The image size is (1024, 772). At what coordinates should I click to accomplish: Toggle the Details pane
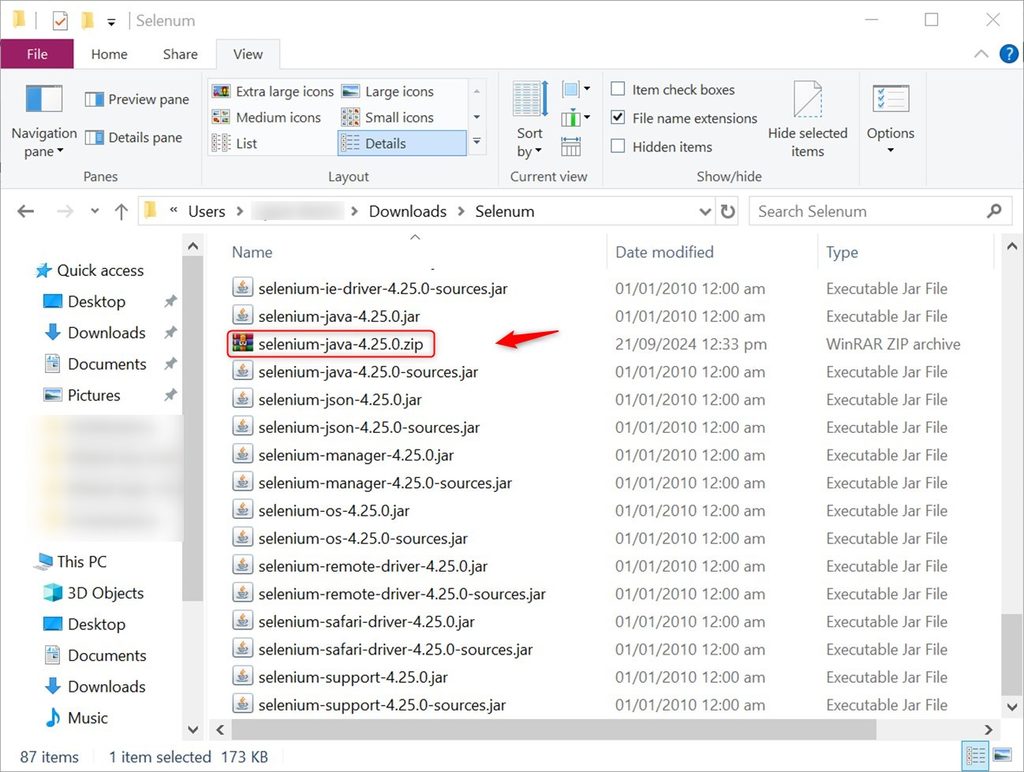[134, 137]
